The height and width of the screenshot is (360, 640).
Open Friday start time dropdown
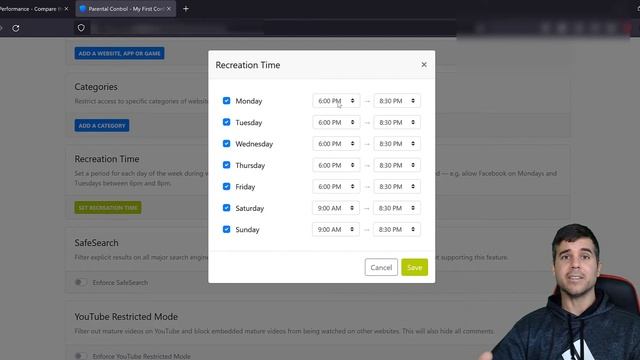[x=336, y=187]
